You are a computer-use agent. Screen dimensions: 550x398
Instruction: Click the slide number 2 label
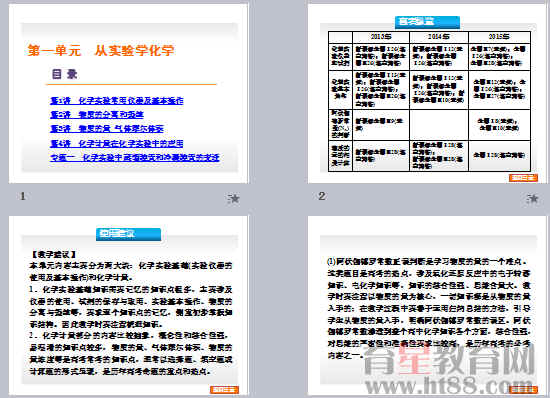point(322,196)
